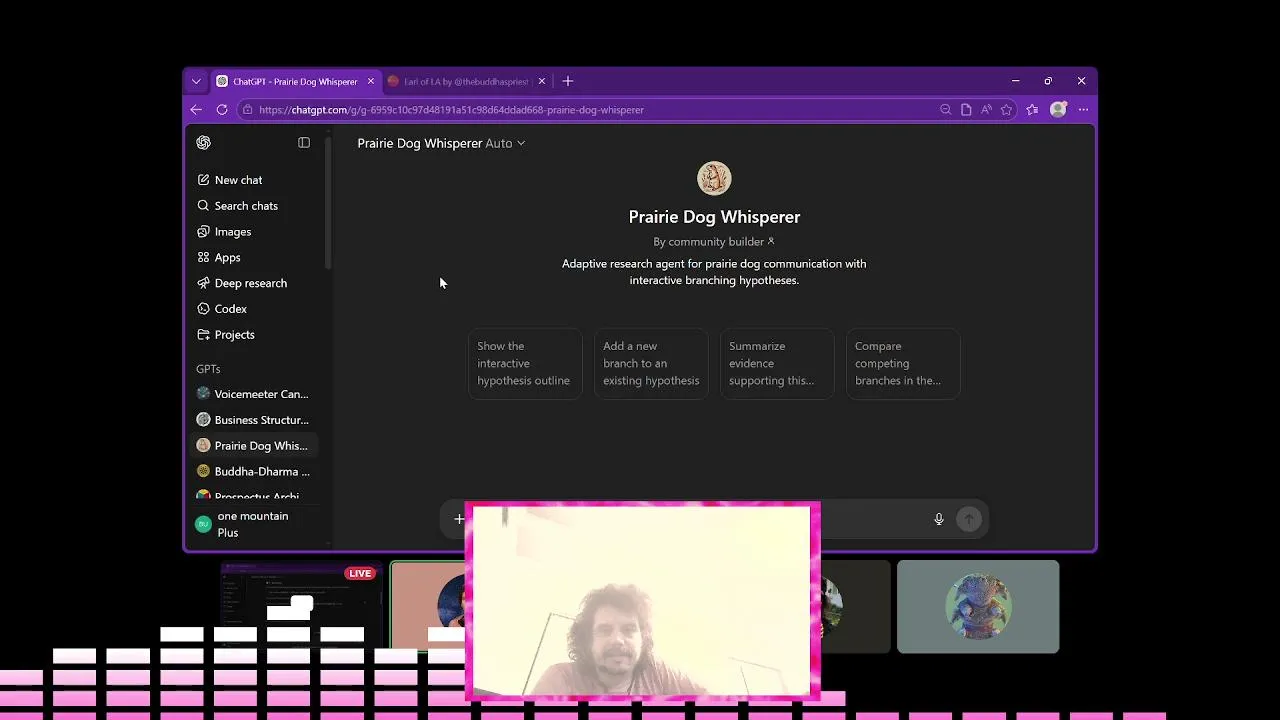This screenshot has height=720, width=1280.
Task: Choose 'Summarize evidence supporting' prompt card
Action: click(x=777, y=363)
